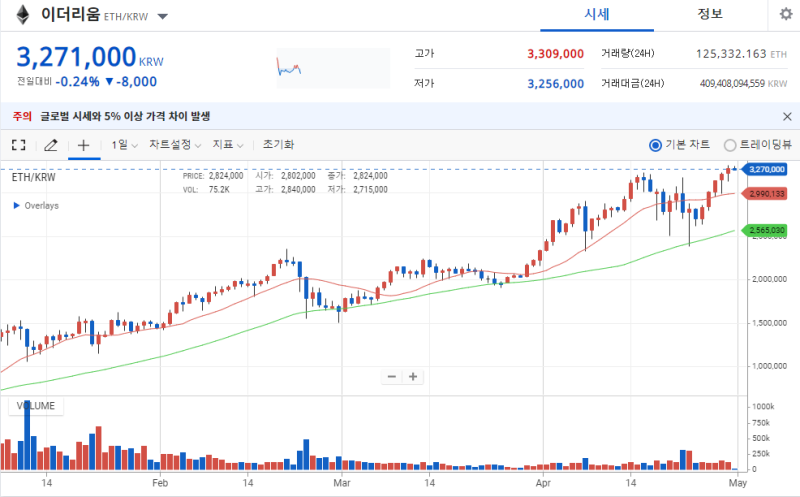This screenshot has height=497, width=800.
Task: Click the 24H volume 125,332.163 ETH
Action: pos(741,54)
